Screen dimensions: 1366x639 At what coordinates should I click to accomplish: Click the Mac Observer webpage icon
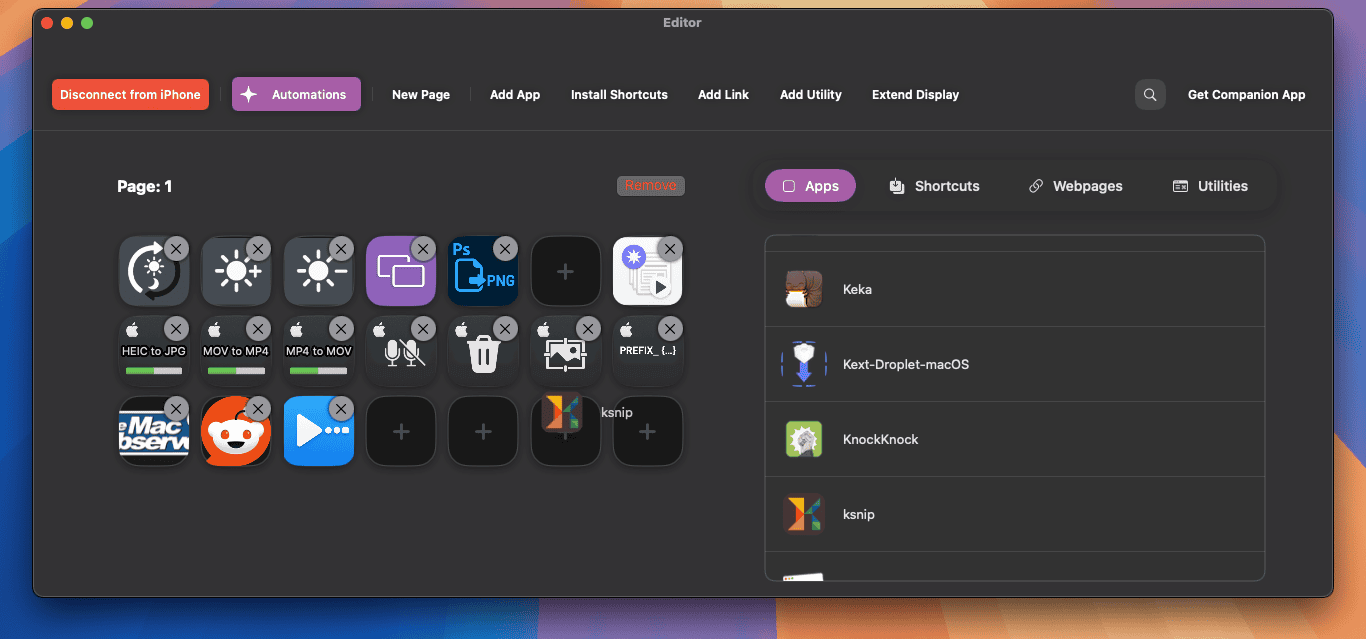153,431
